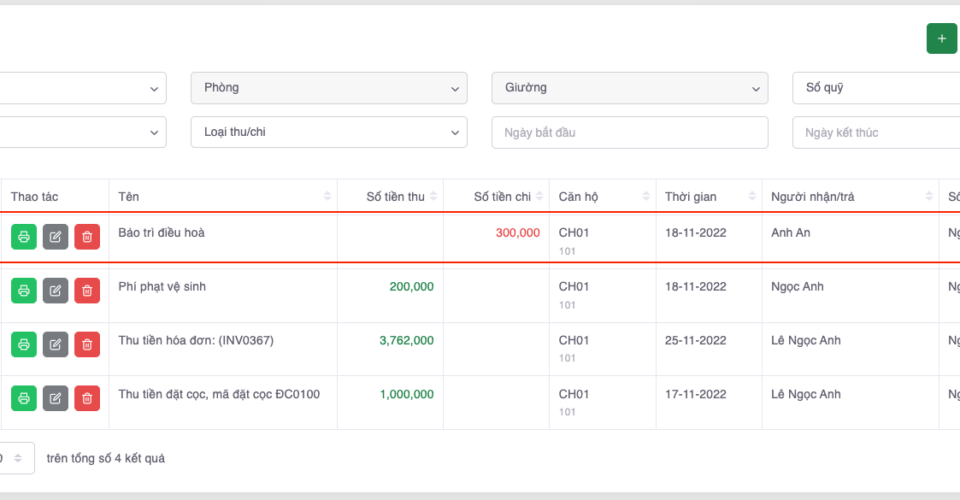
Task: Edit the Thu tiền hóa đơn INV0367 row
Action: tap(56, 344)
